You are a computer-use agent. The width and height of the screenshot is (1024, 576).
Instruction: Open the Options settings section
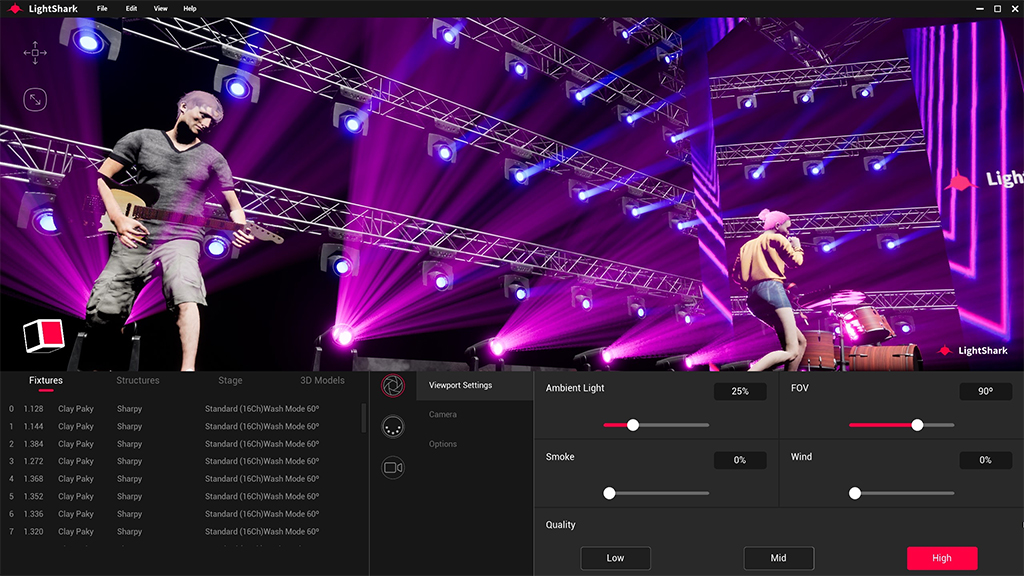443,444
